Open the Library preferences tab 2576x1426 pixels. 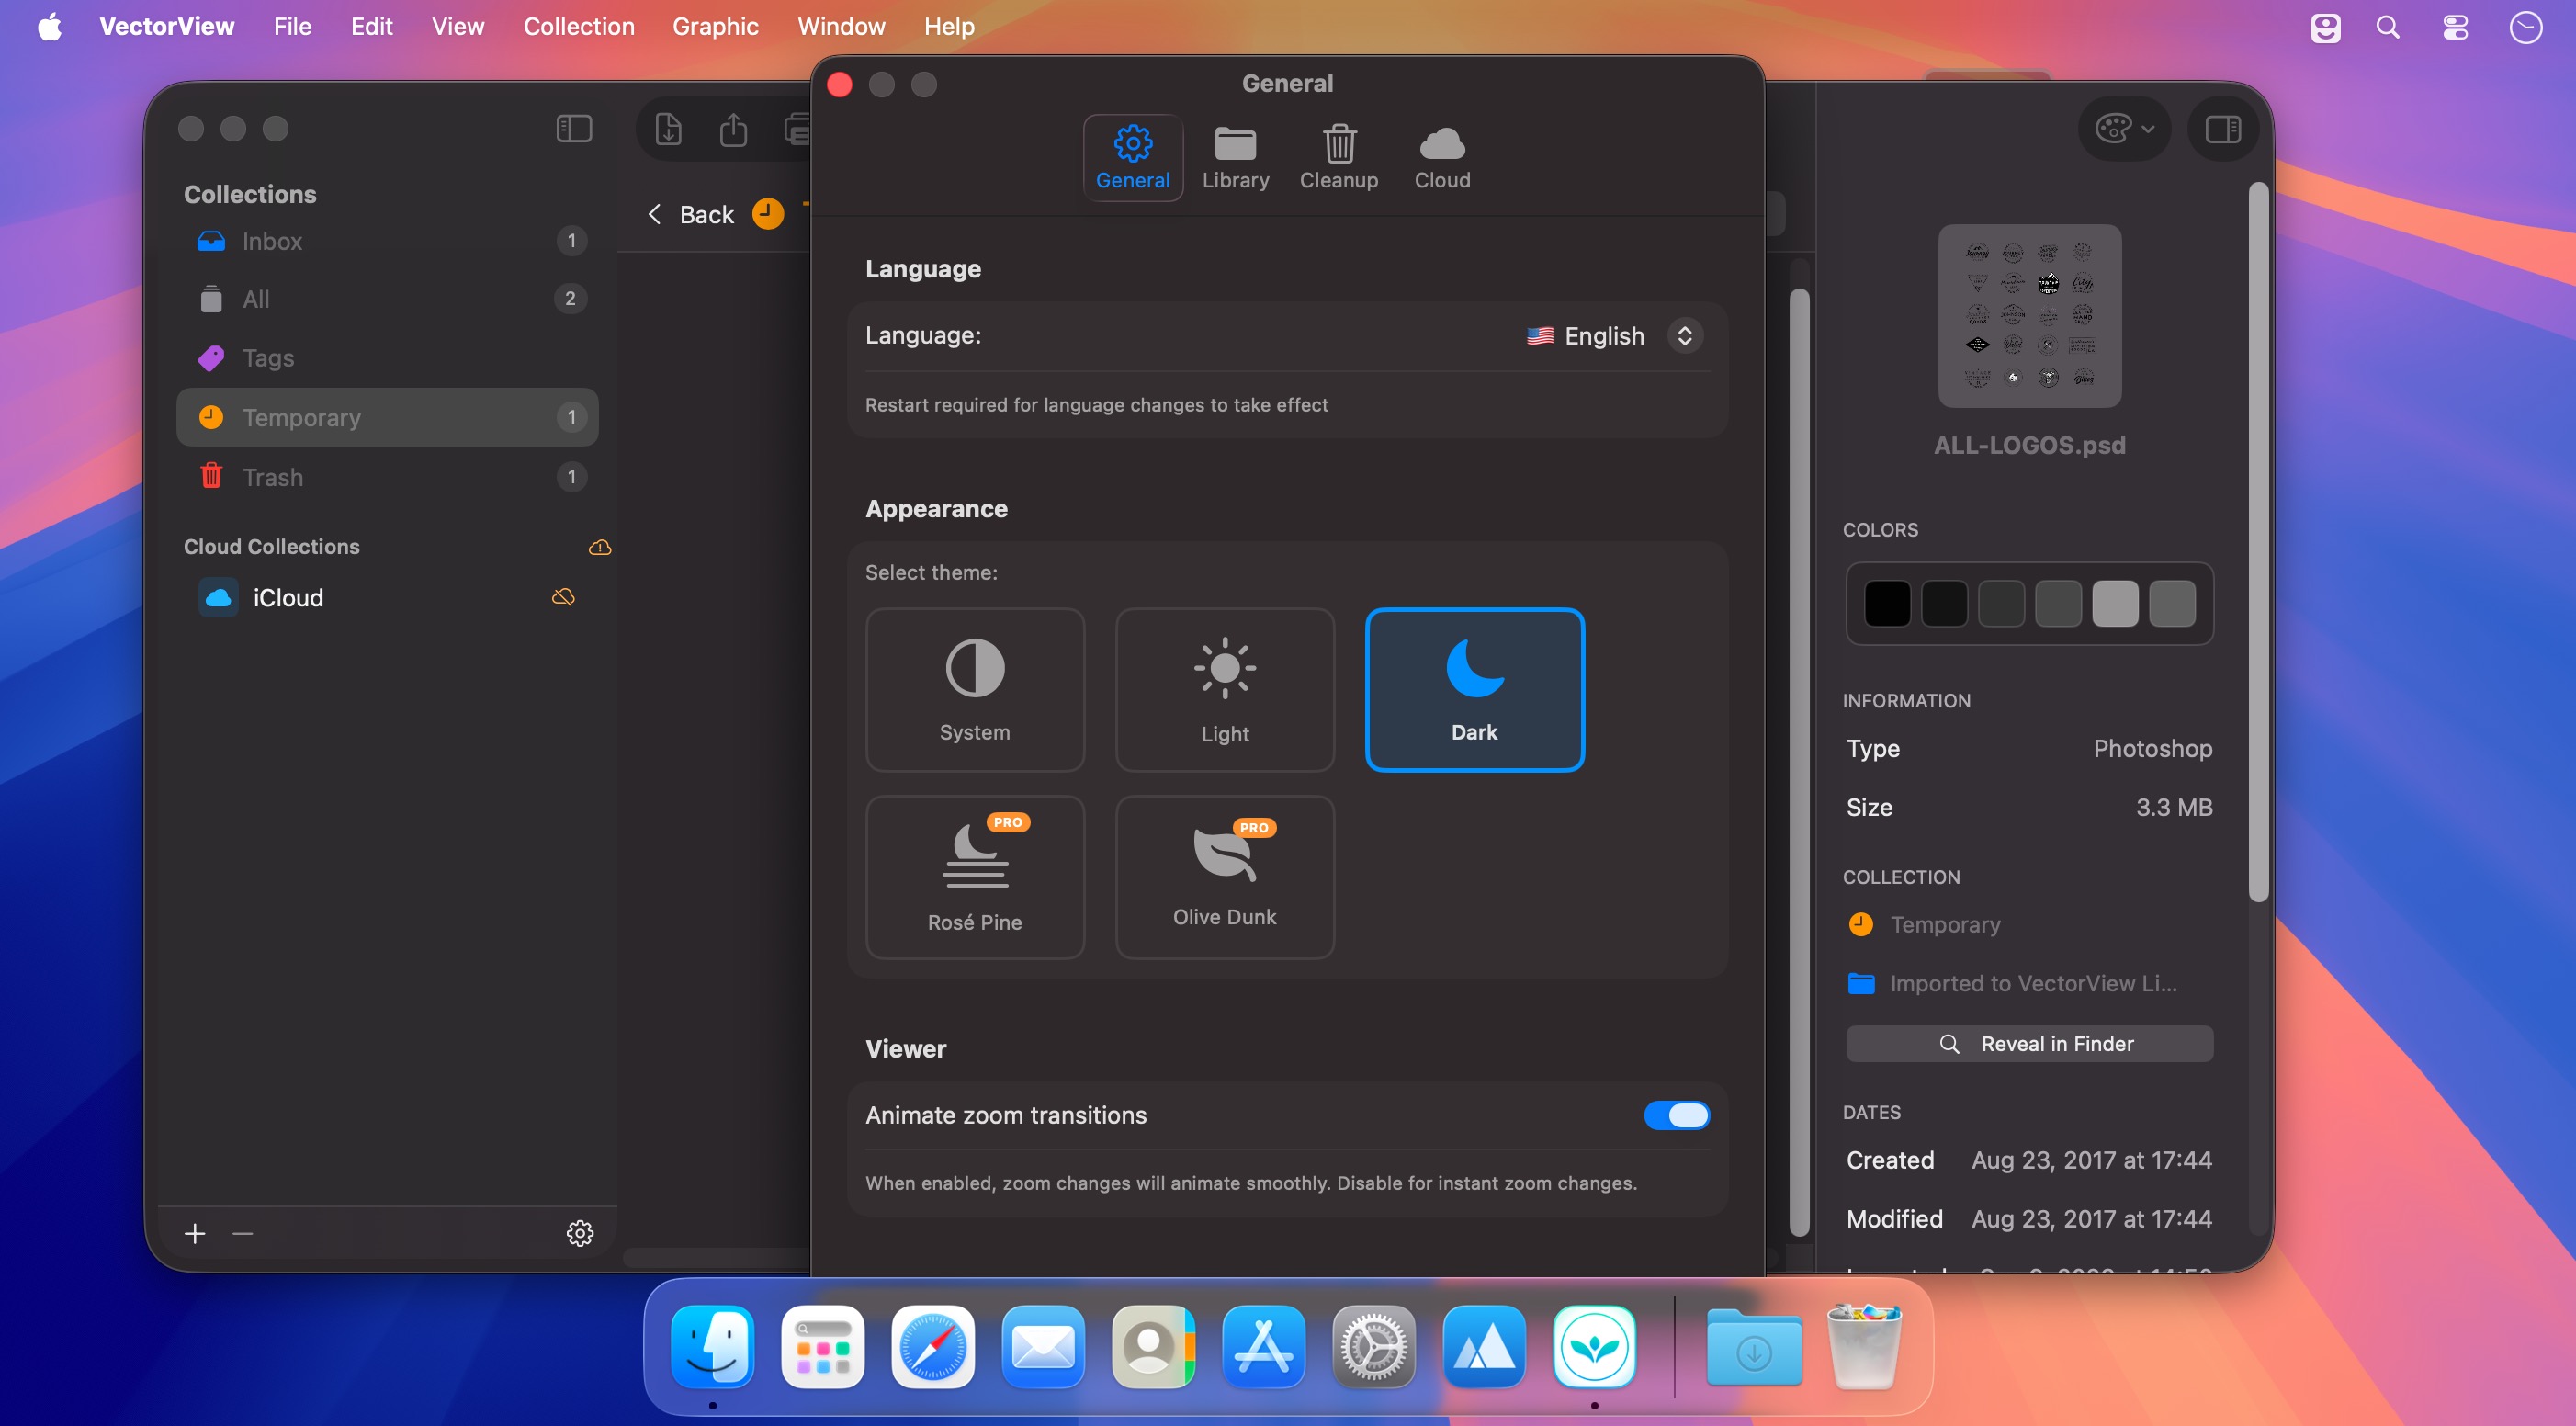[x=1235, y=158]
